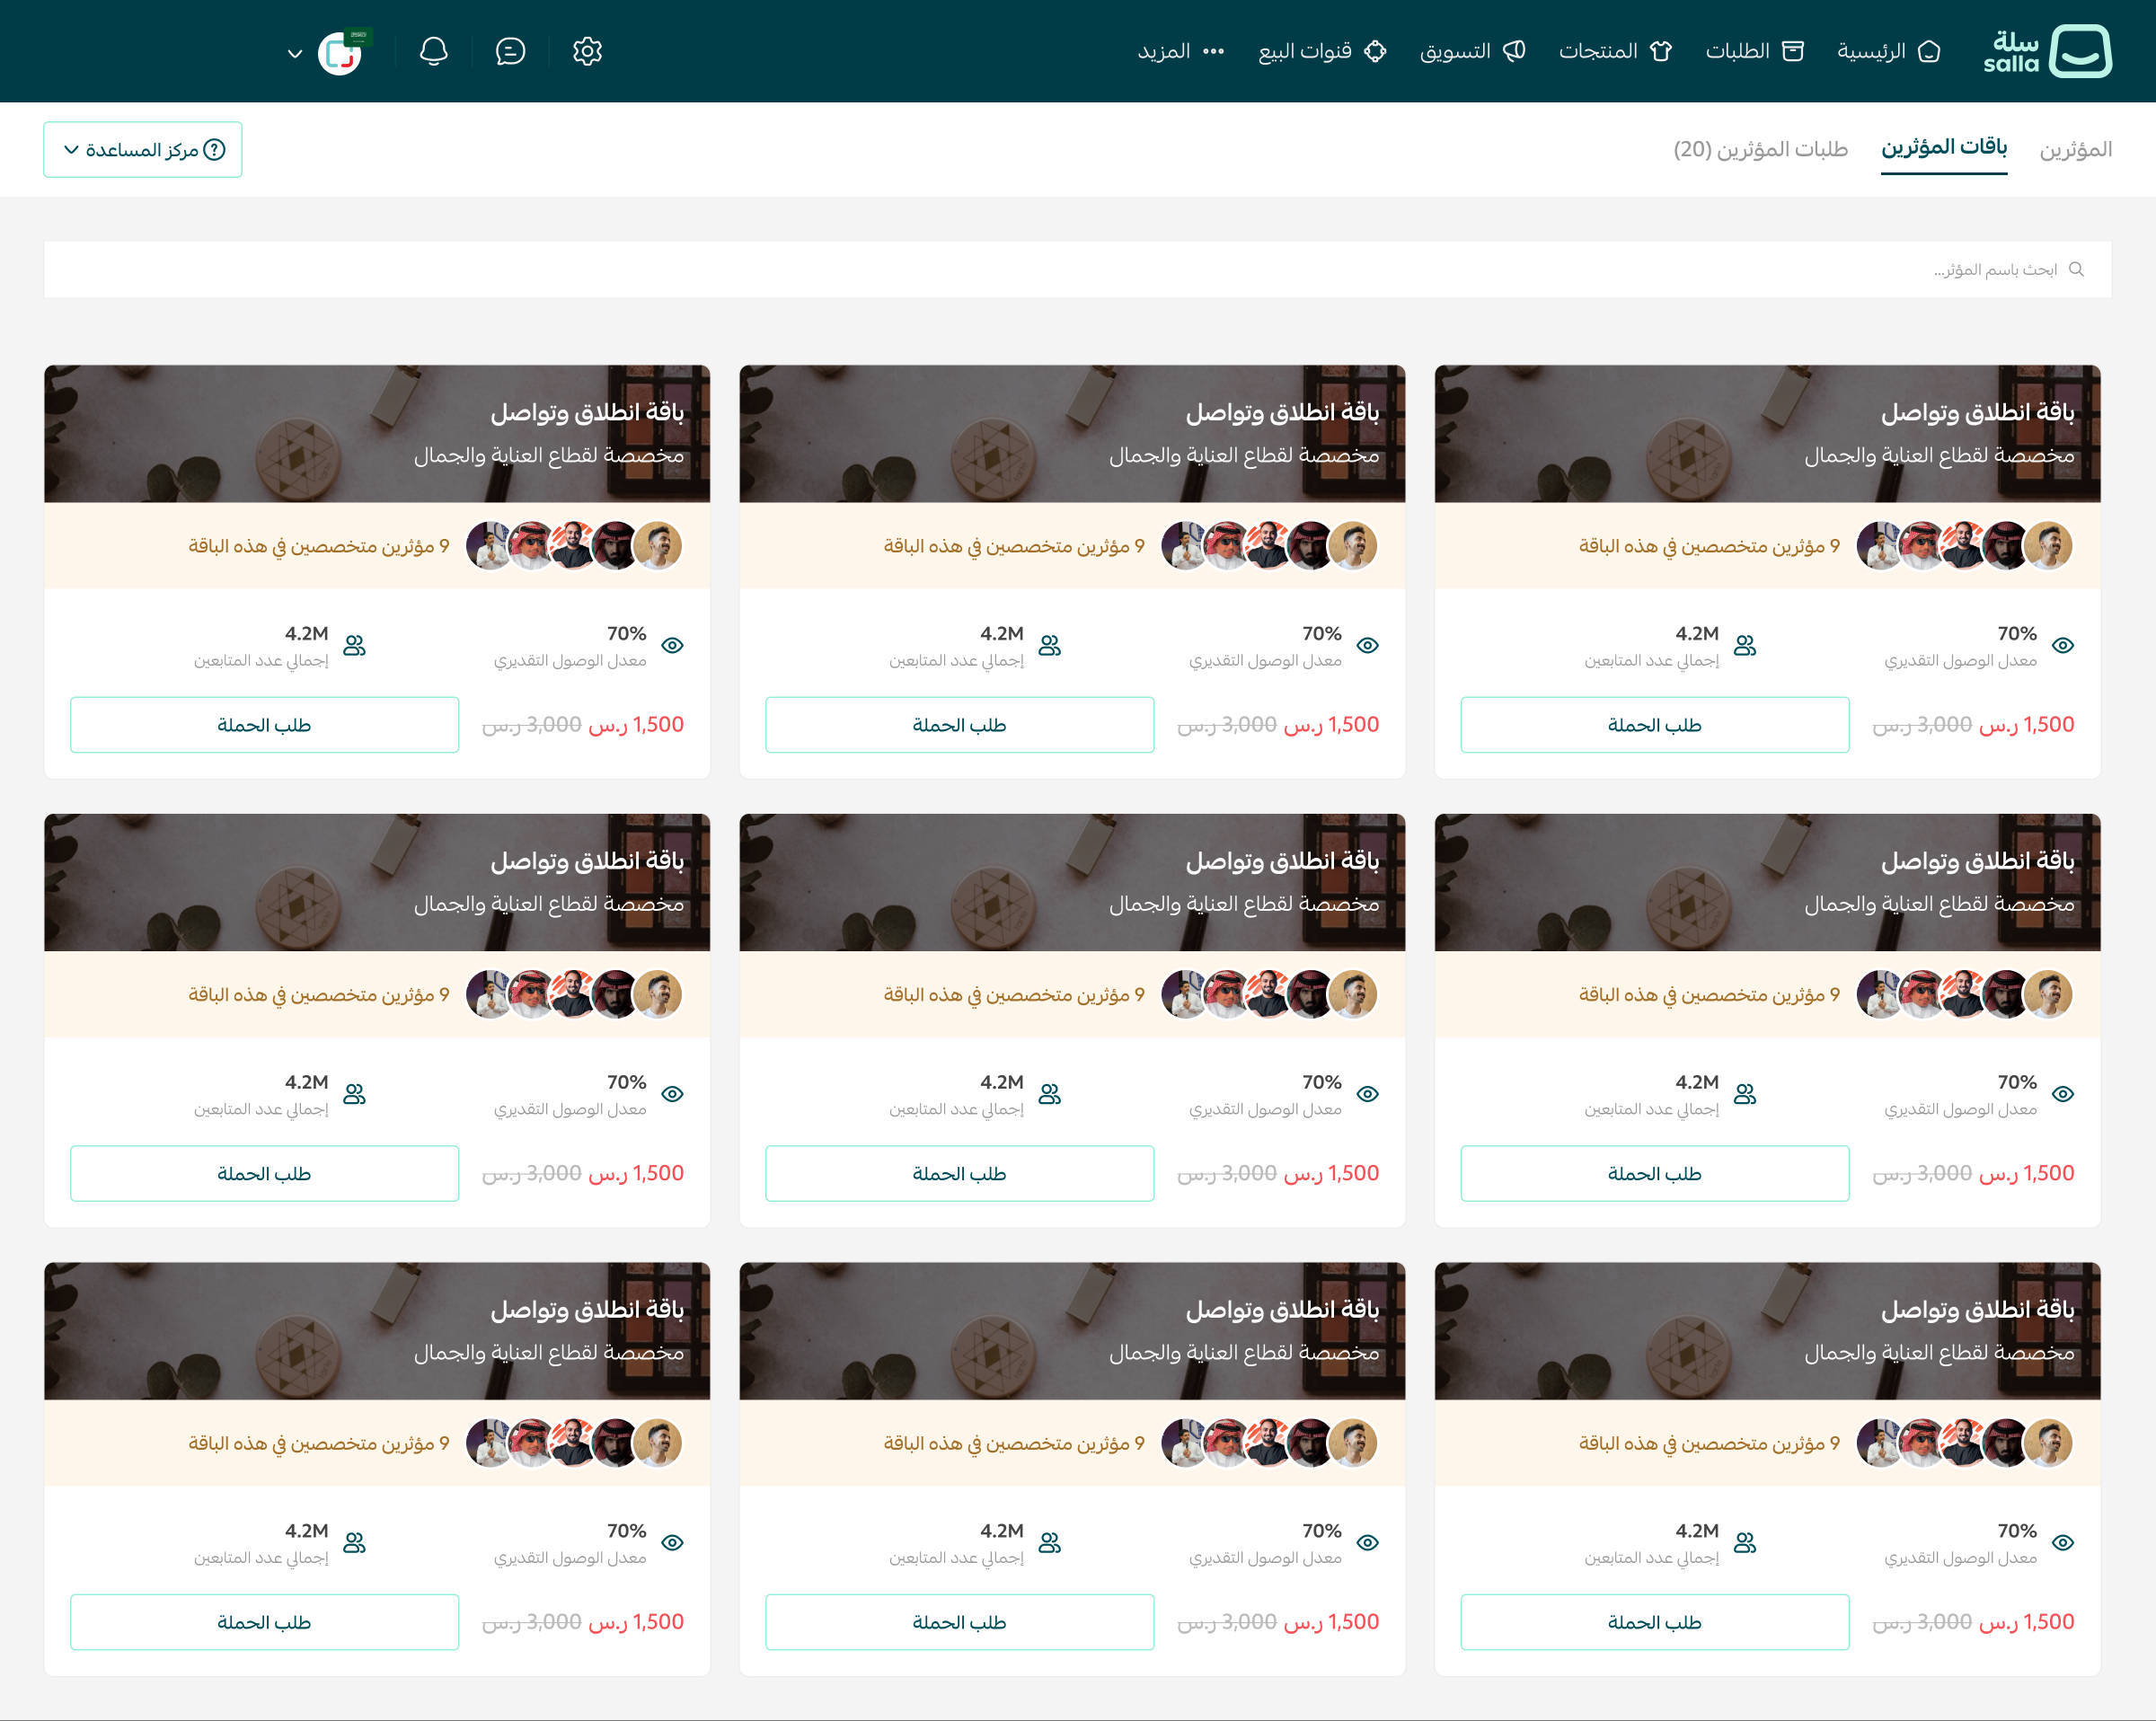The height and width of the screenshot is (1721, 2156).
Task: Switch to طلبات المؤثرين (20) tab
Action: (x=1760, y=149)
